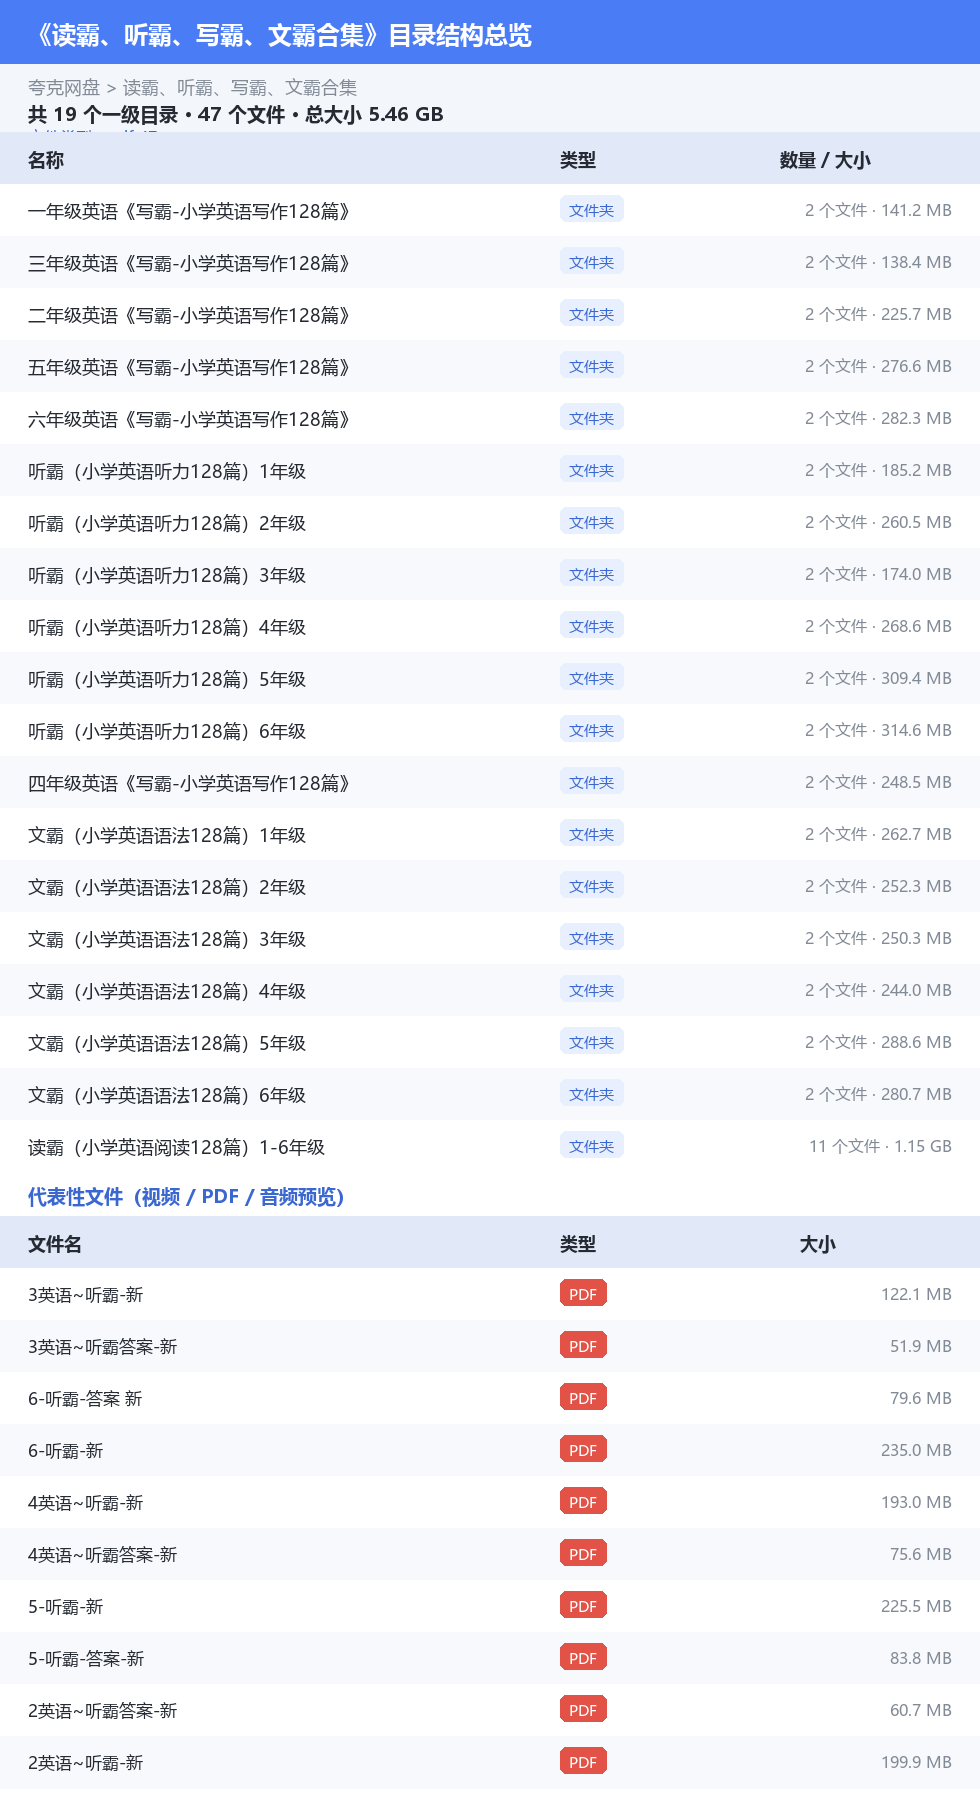Click the 文件名 column header
Viewport: 980px width, 1820px height.
(x=55, y=1244)
